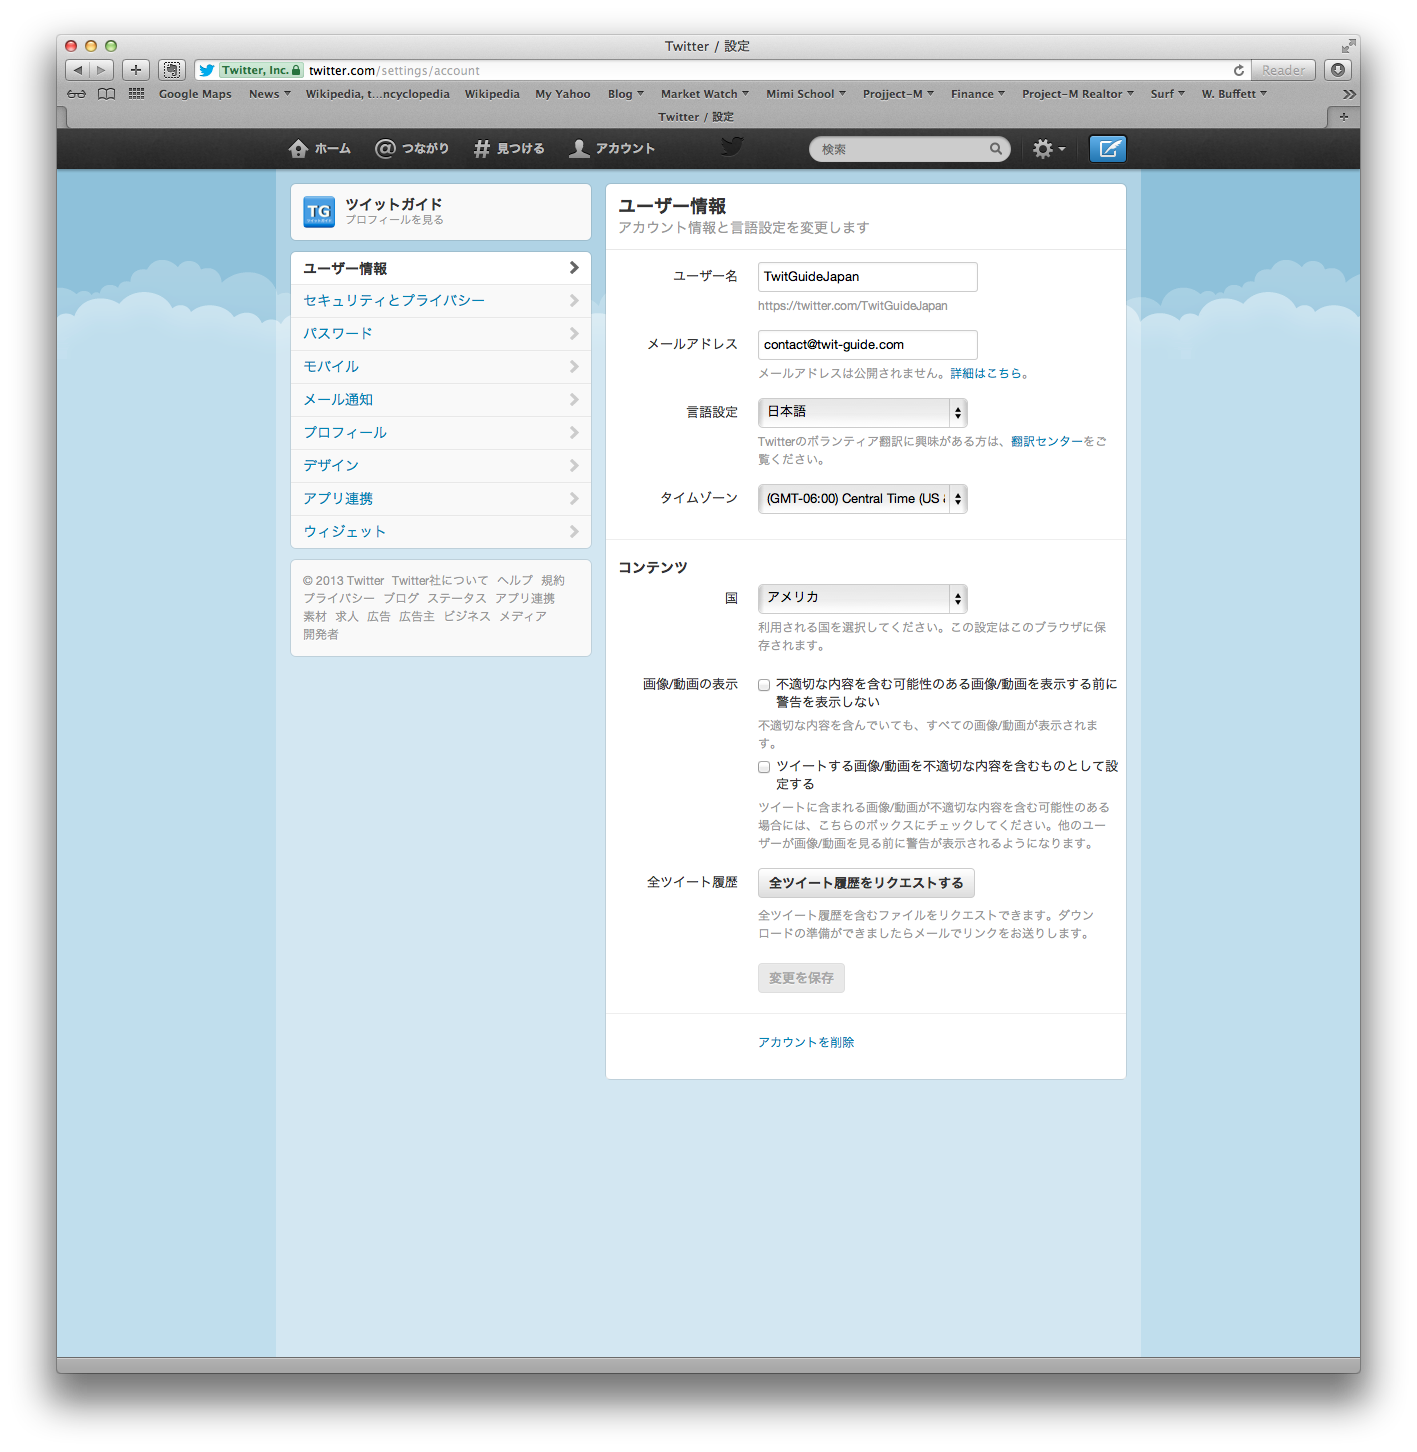Select デザイン in the settings sidebar
This screenshot has height=1452, width=1417.
click(x=441, y=466)
